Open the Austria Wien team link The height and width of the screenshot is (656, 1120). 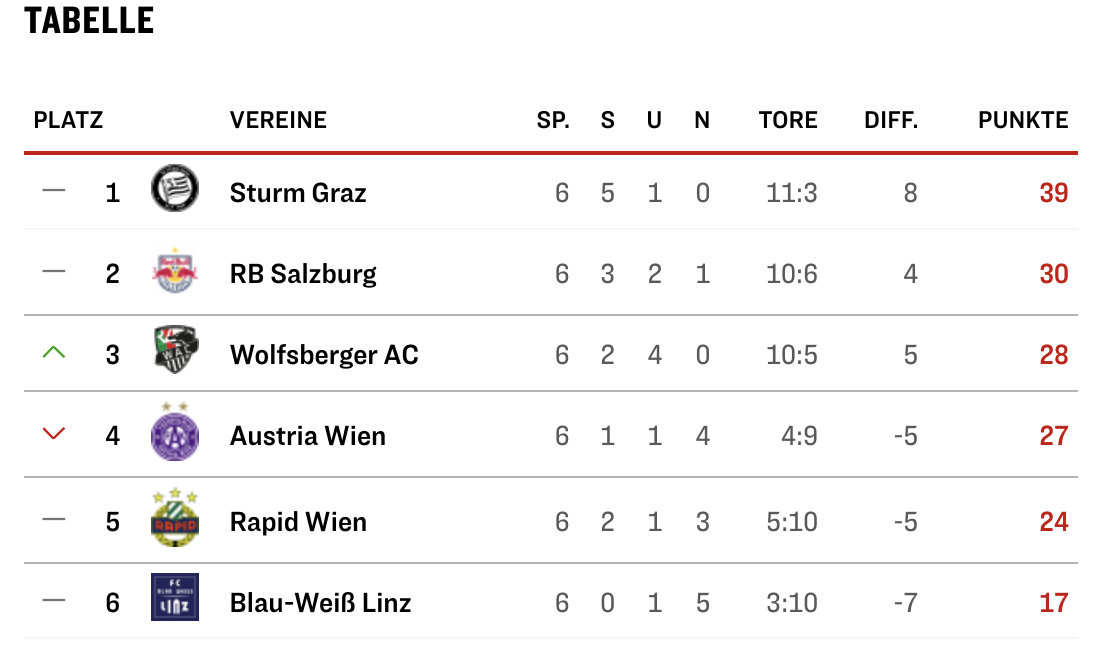(308, 436)
